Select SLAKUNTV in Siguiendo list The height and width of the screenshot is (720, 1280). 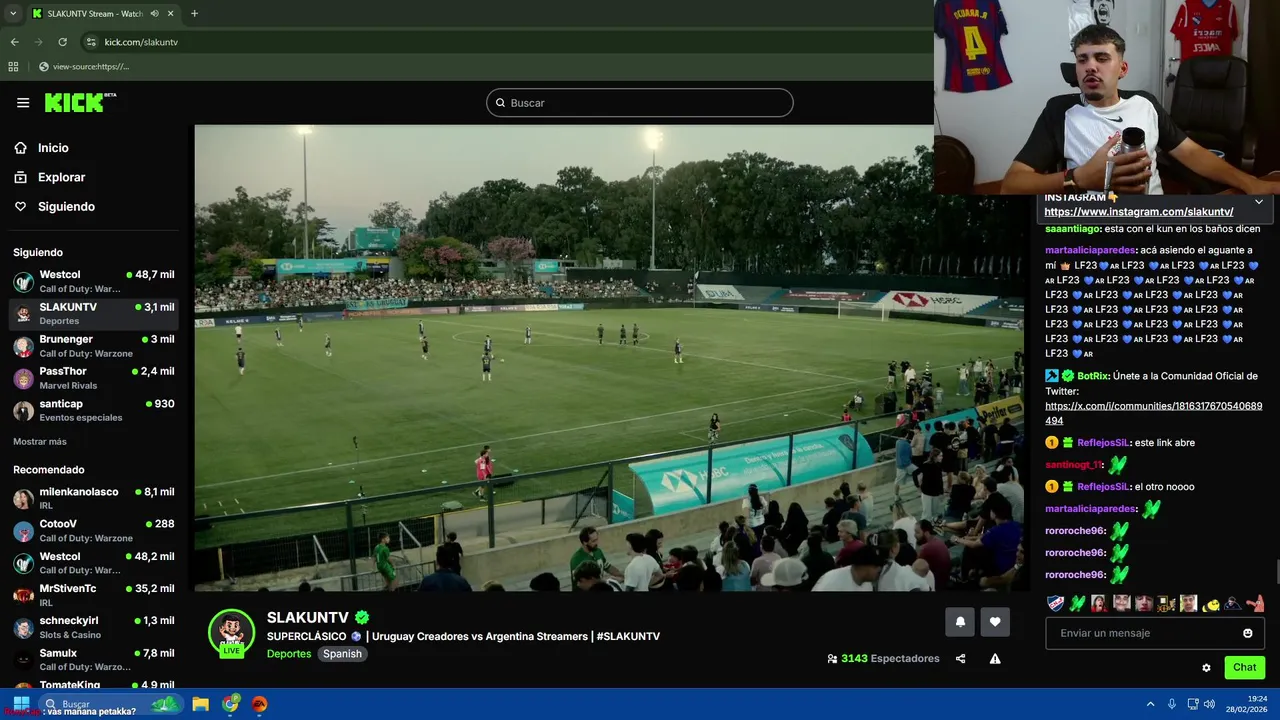(x=94, y=313)
